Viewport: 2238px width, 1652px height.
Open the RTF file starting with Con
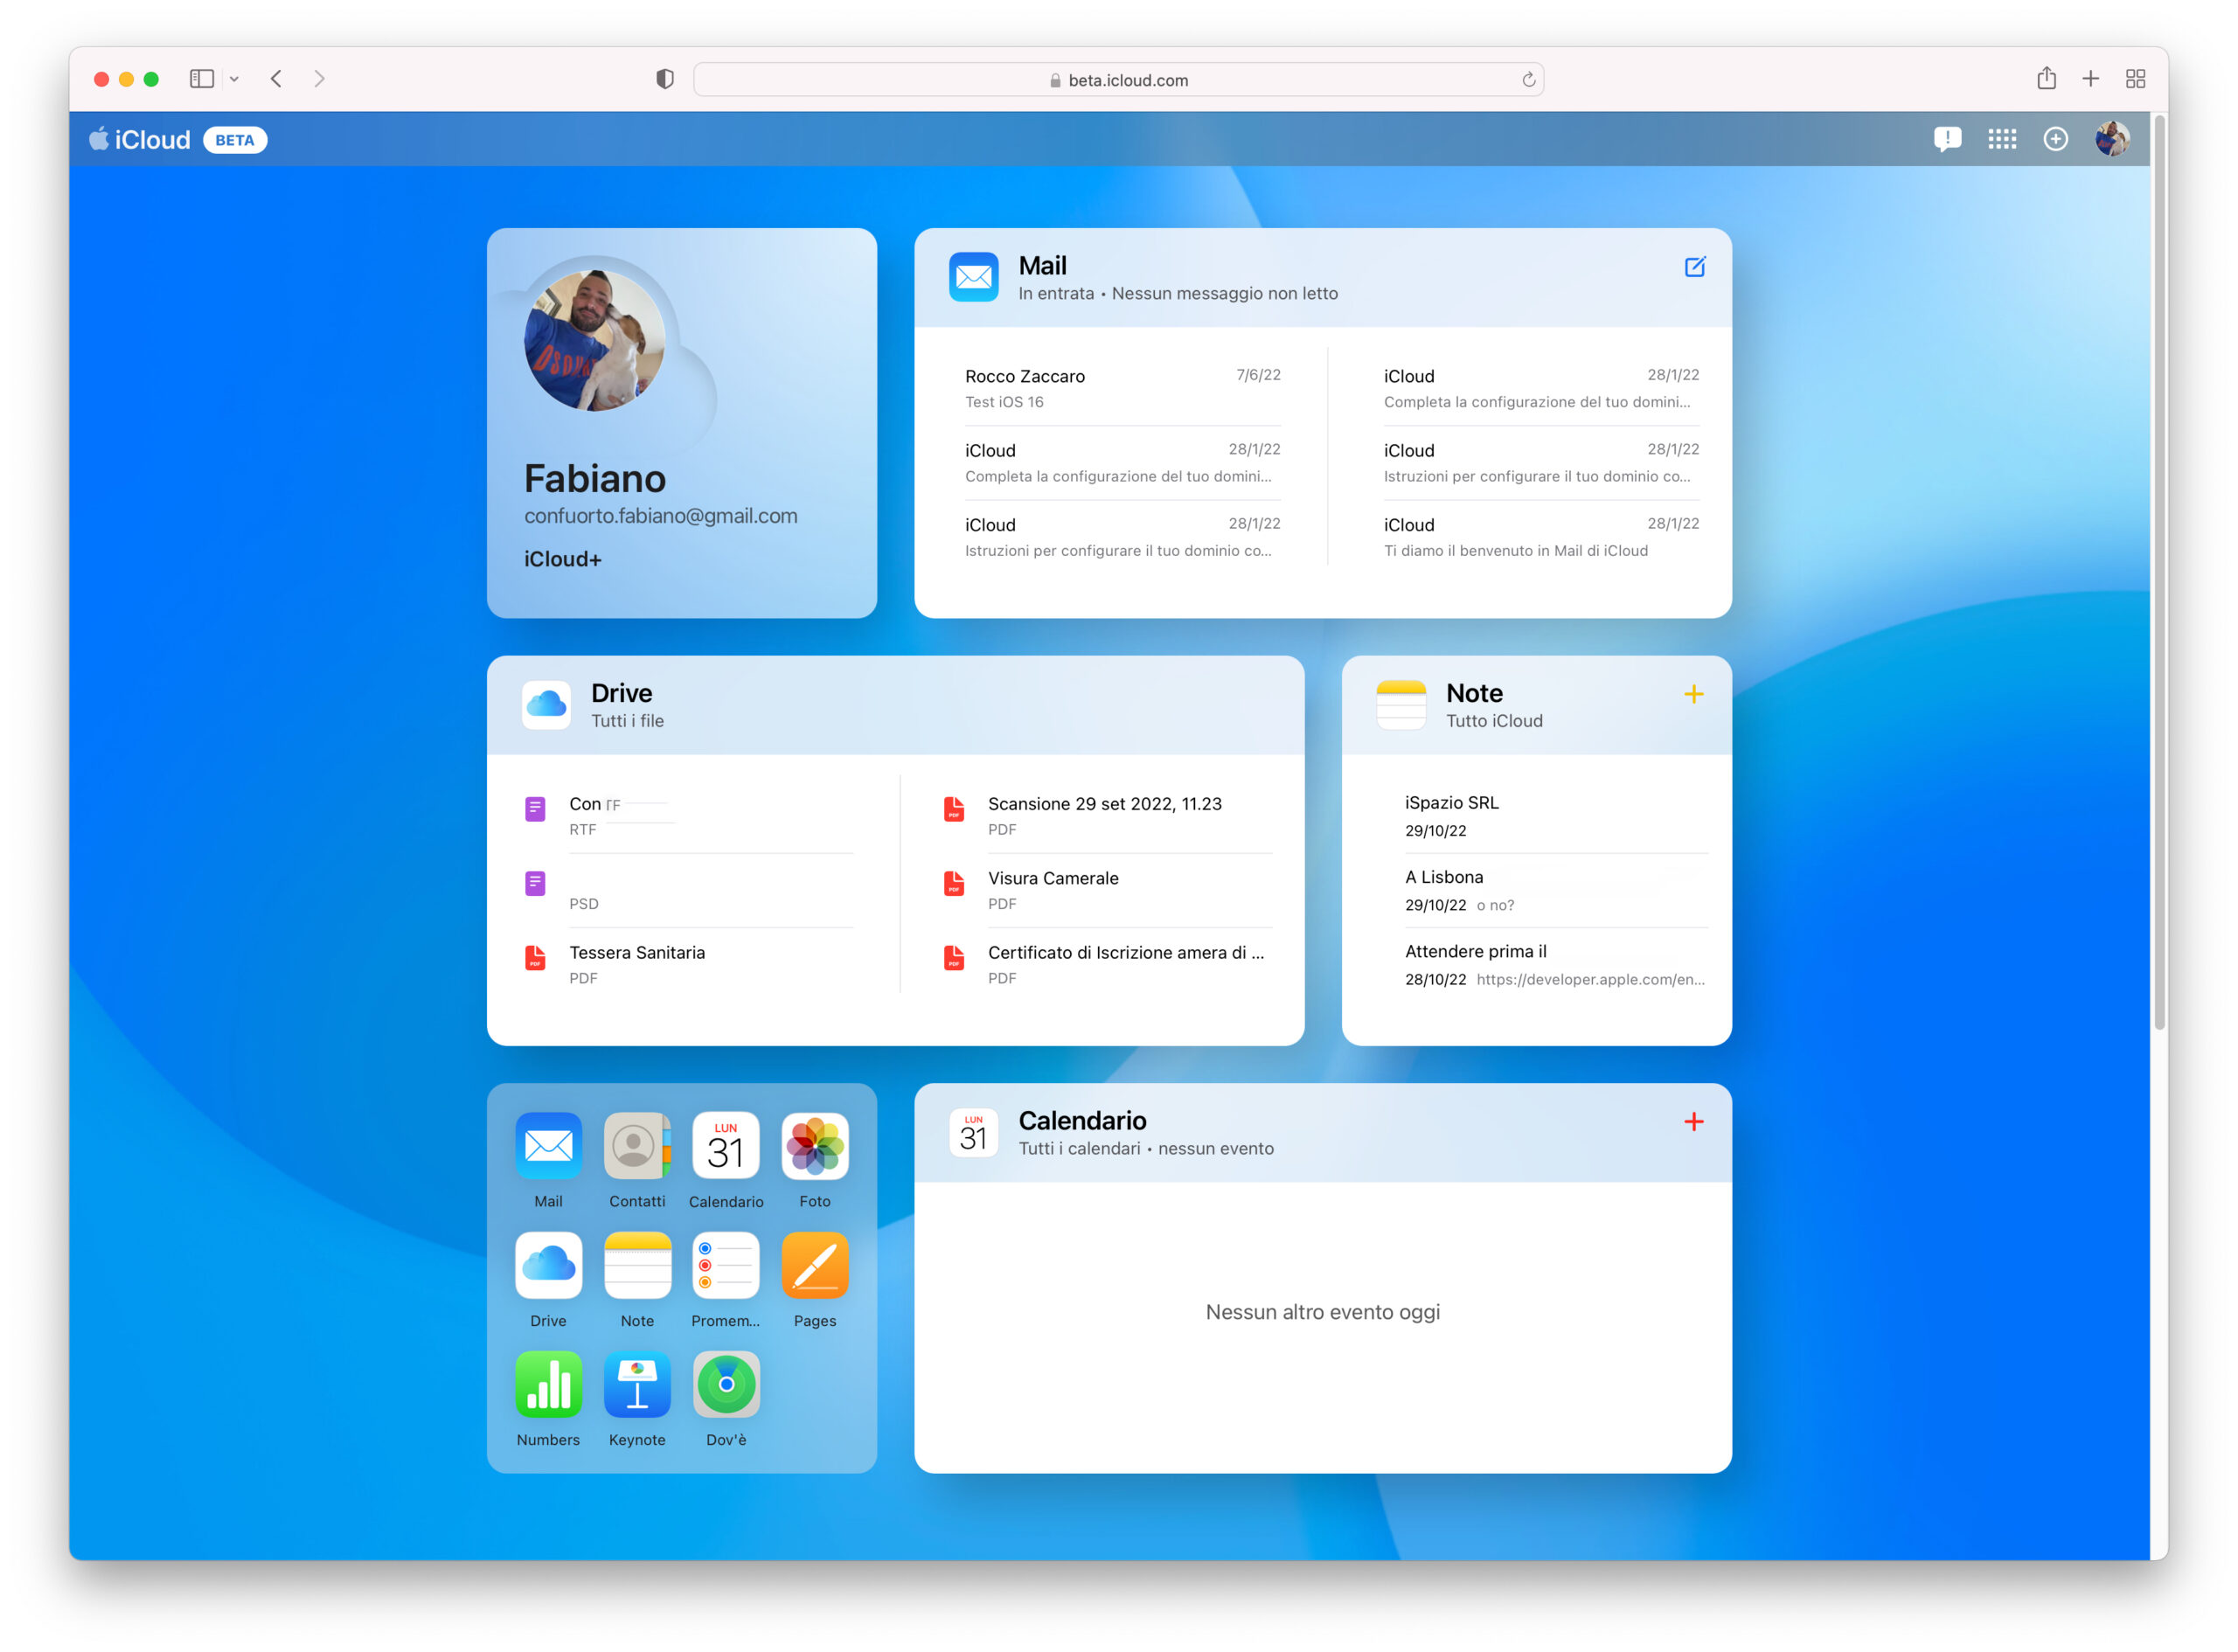689,816
